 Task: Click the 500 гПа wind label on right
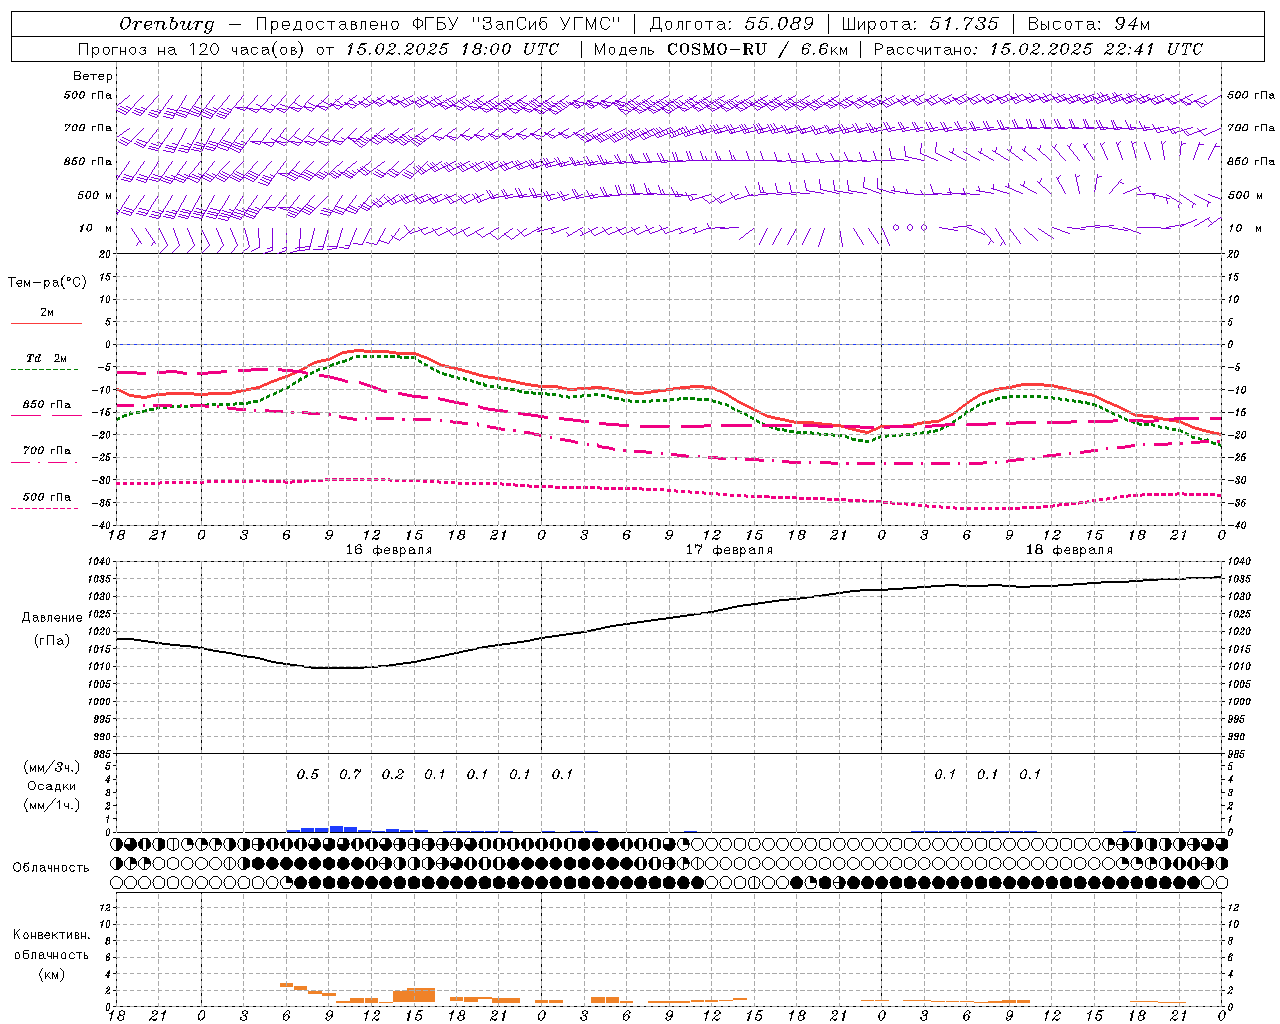(1251, 95)
